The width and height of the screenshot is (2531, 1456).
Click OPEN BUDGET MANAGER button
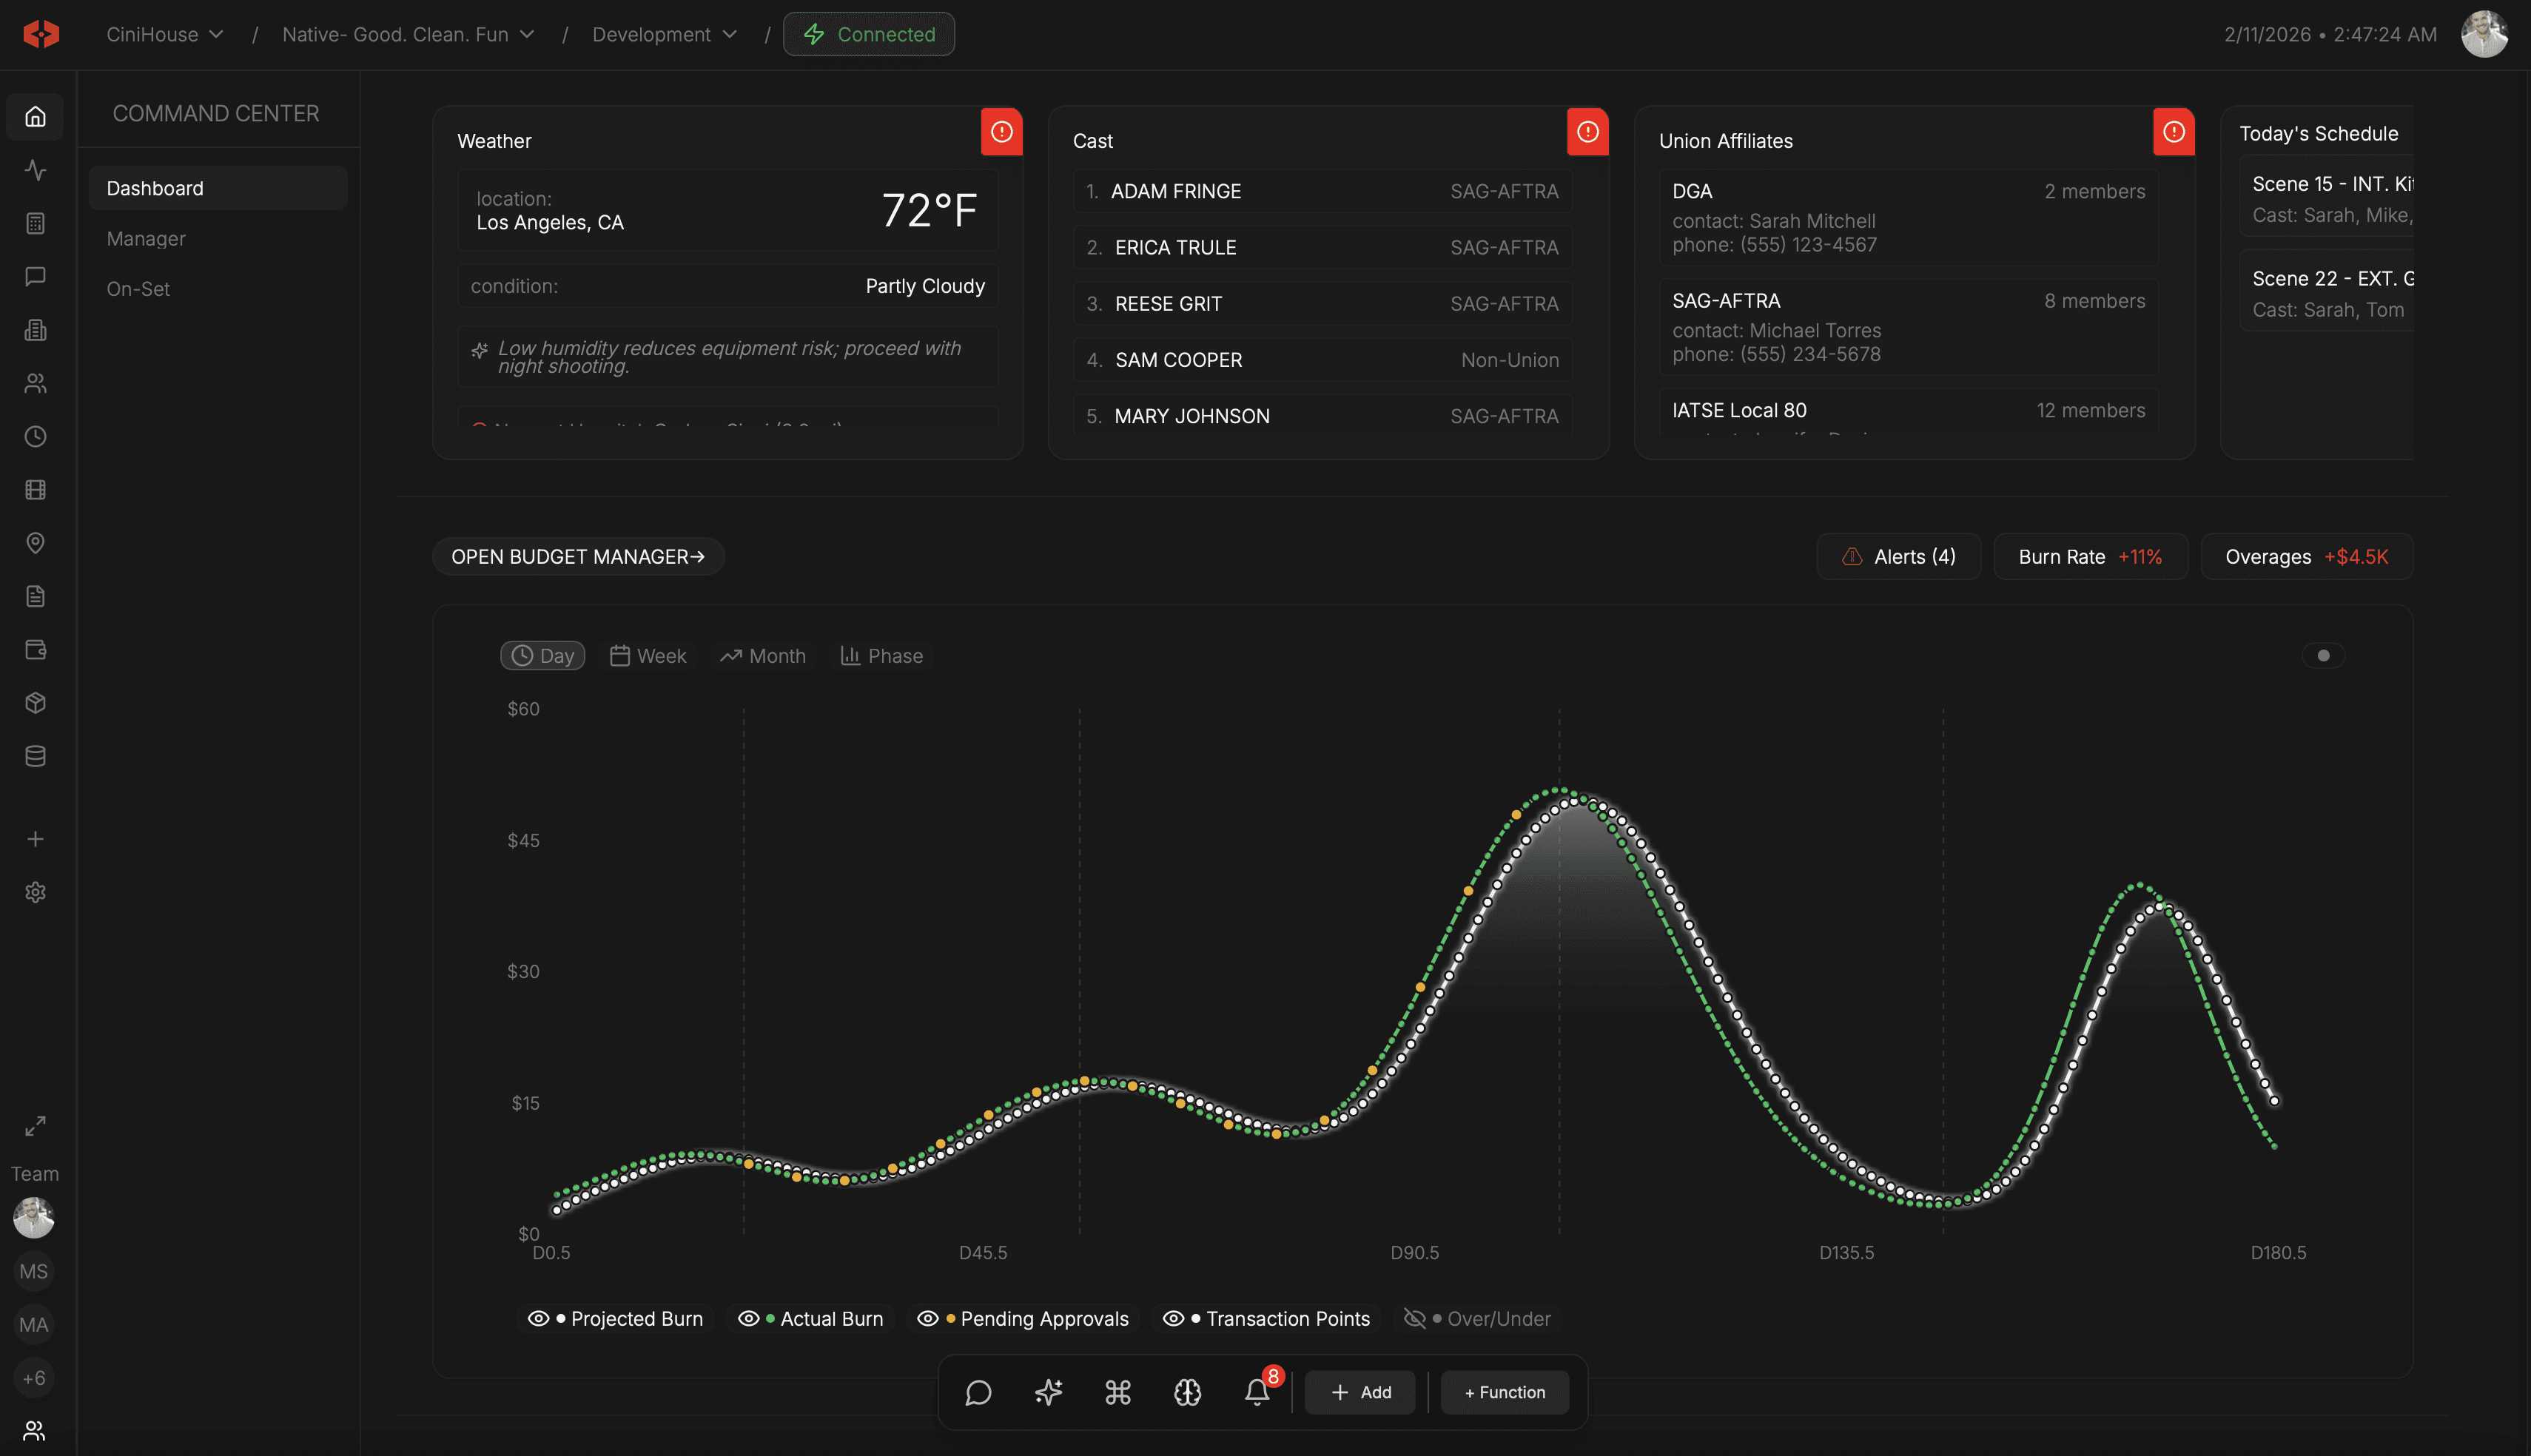pyautogui.click(x=578, y=556)
